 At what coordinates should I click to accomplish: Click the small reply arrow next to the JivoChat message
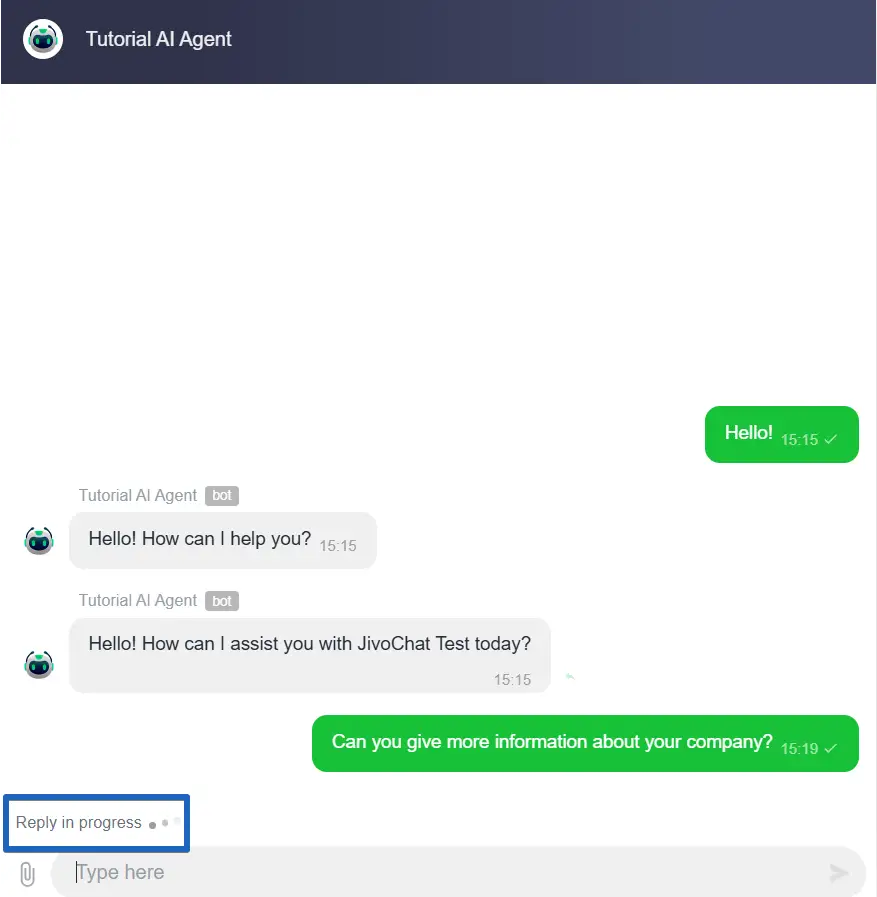point(570,677)
